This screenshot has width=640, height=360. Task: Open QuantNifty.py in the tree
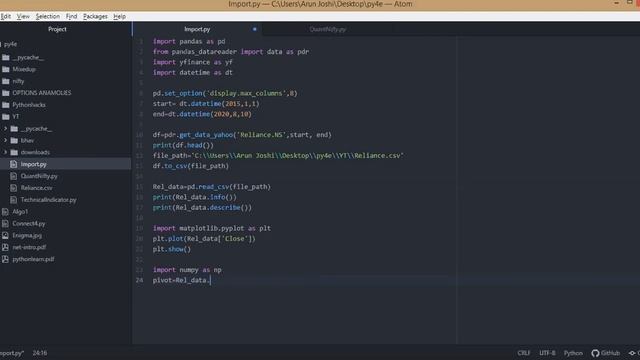click(x=39, y=176)
